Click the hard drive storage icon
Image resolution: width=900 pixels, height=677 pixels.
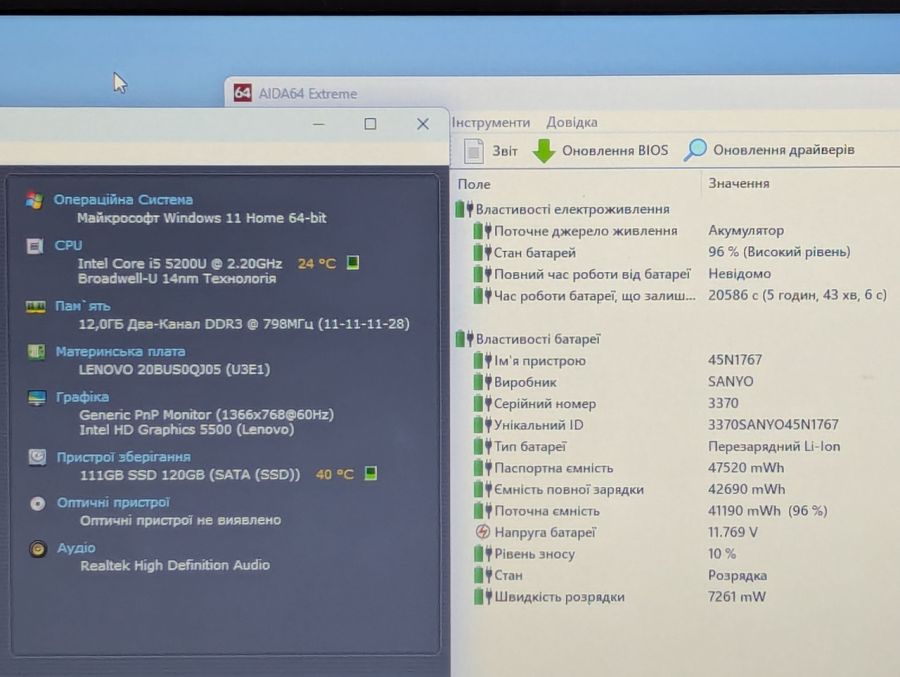click(37, 457)
